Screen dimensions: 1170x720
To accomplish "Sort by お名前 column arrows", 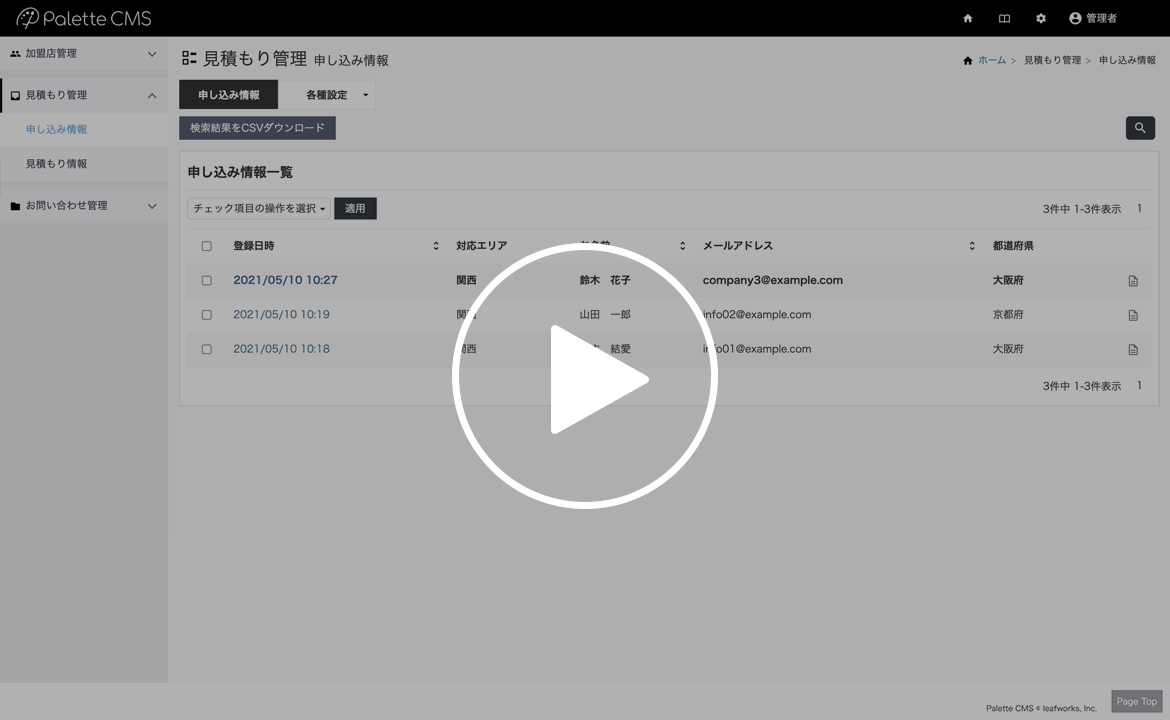I will 682,246.
